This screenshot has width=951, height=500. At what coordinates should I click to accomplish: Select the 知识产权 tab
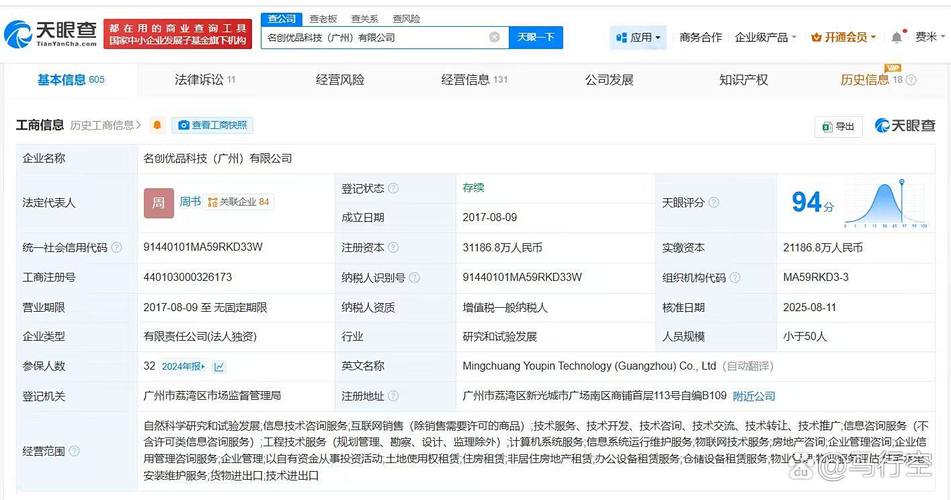click(x=744, y=79)
